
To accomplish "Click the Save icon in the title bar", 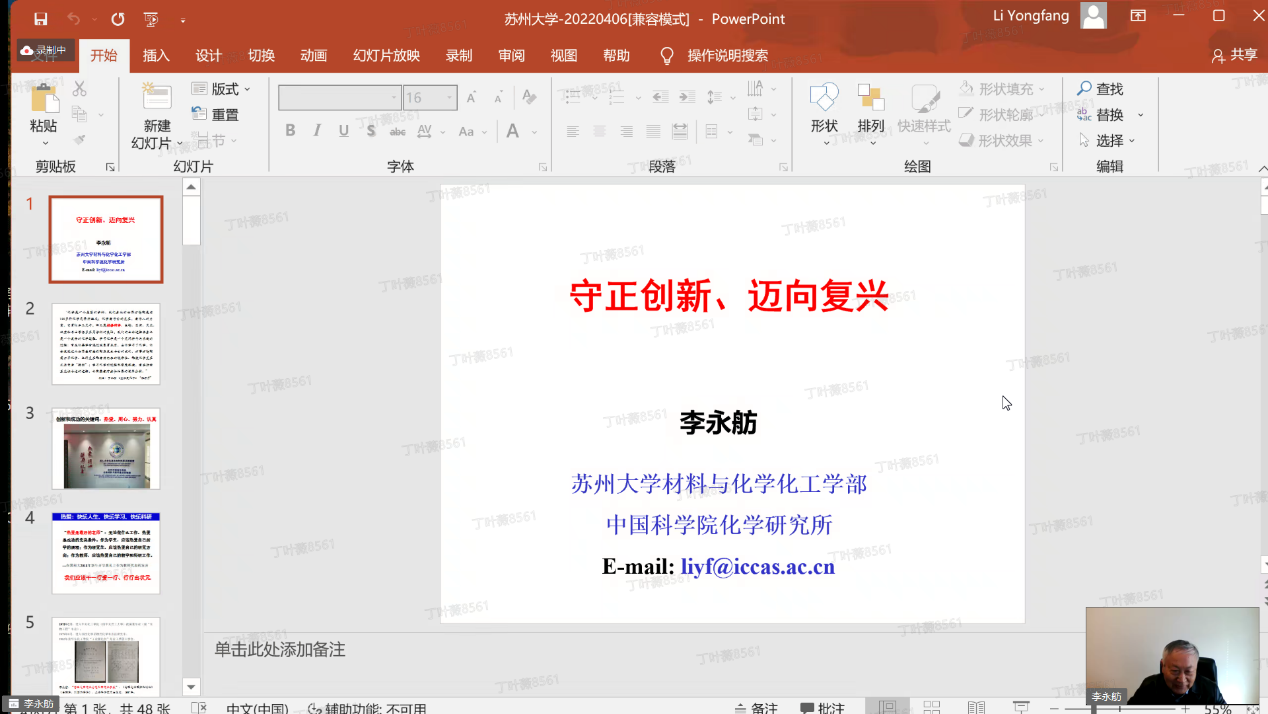I will pyautogui.click(x=41, y=19).
